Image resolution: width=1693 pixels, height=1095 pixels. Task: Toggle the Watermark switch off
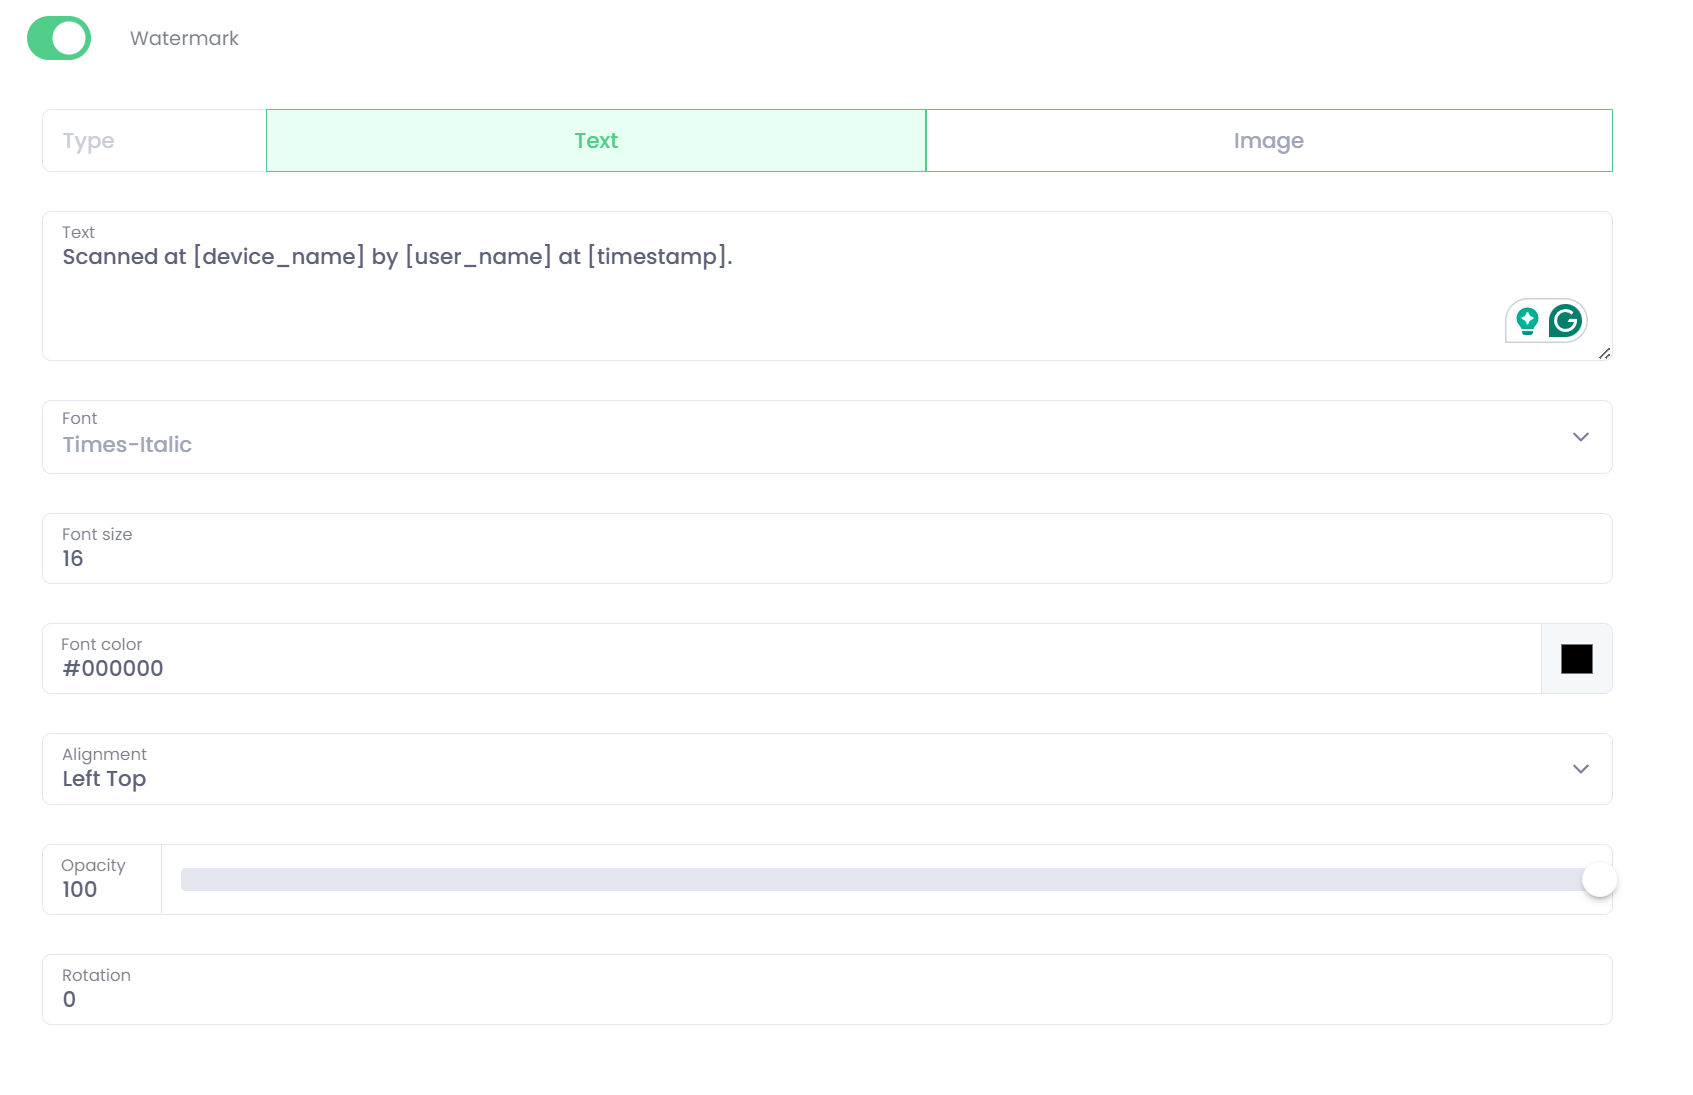pyautogui.click(x=59, y=38)
